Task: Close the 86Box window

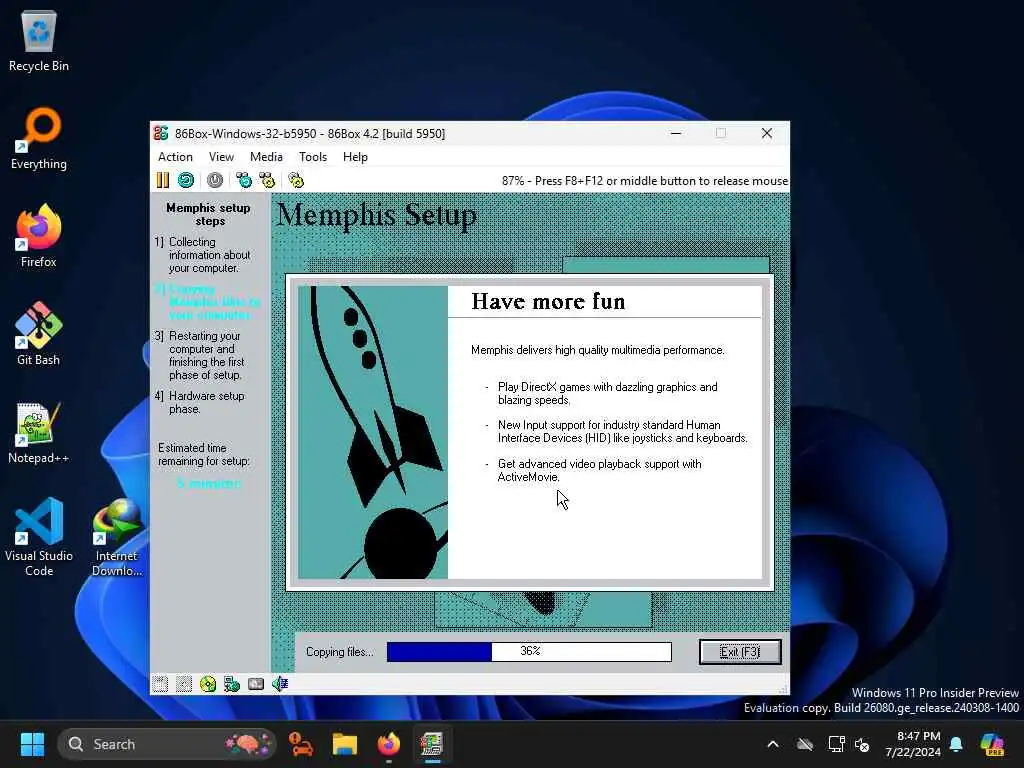Action: [767, 133]
